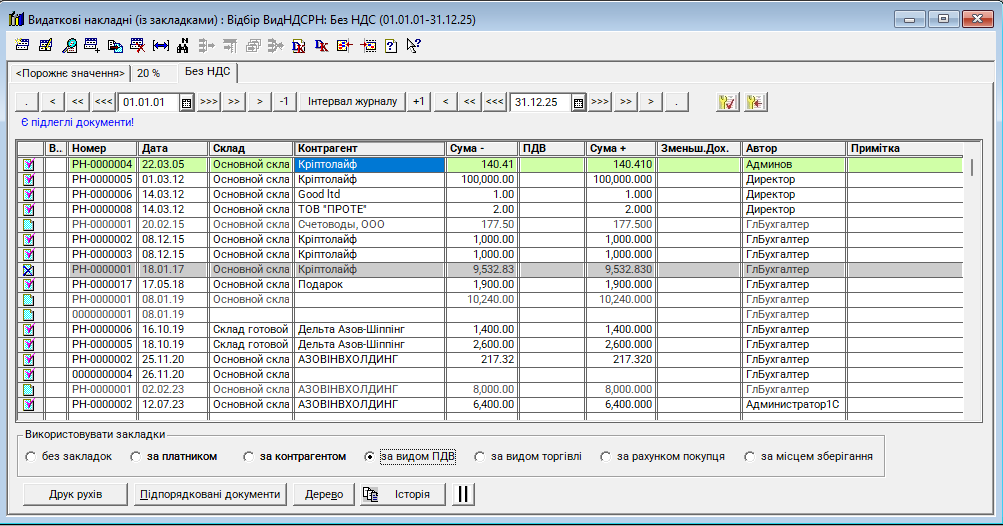This screenshot has height=526, width=1003.
Task: Click the new document toolbar icon
Action: pos(23,45)
